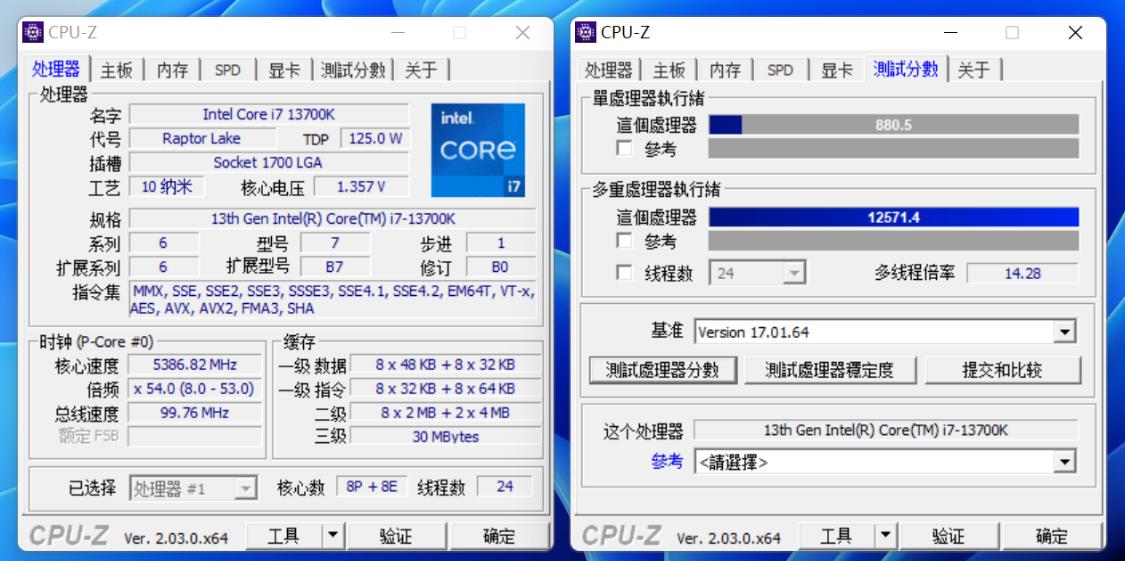This screenshot has width=1125, height=561.
Task: Click the 总线速度 value 99.76 MHz
Action: click(194, 412)
